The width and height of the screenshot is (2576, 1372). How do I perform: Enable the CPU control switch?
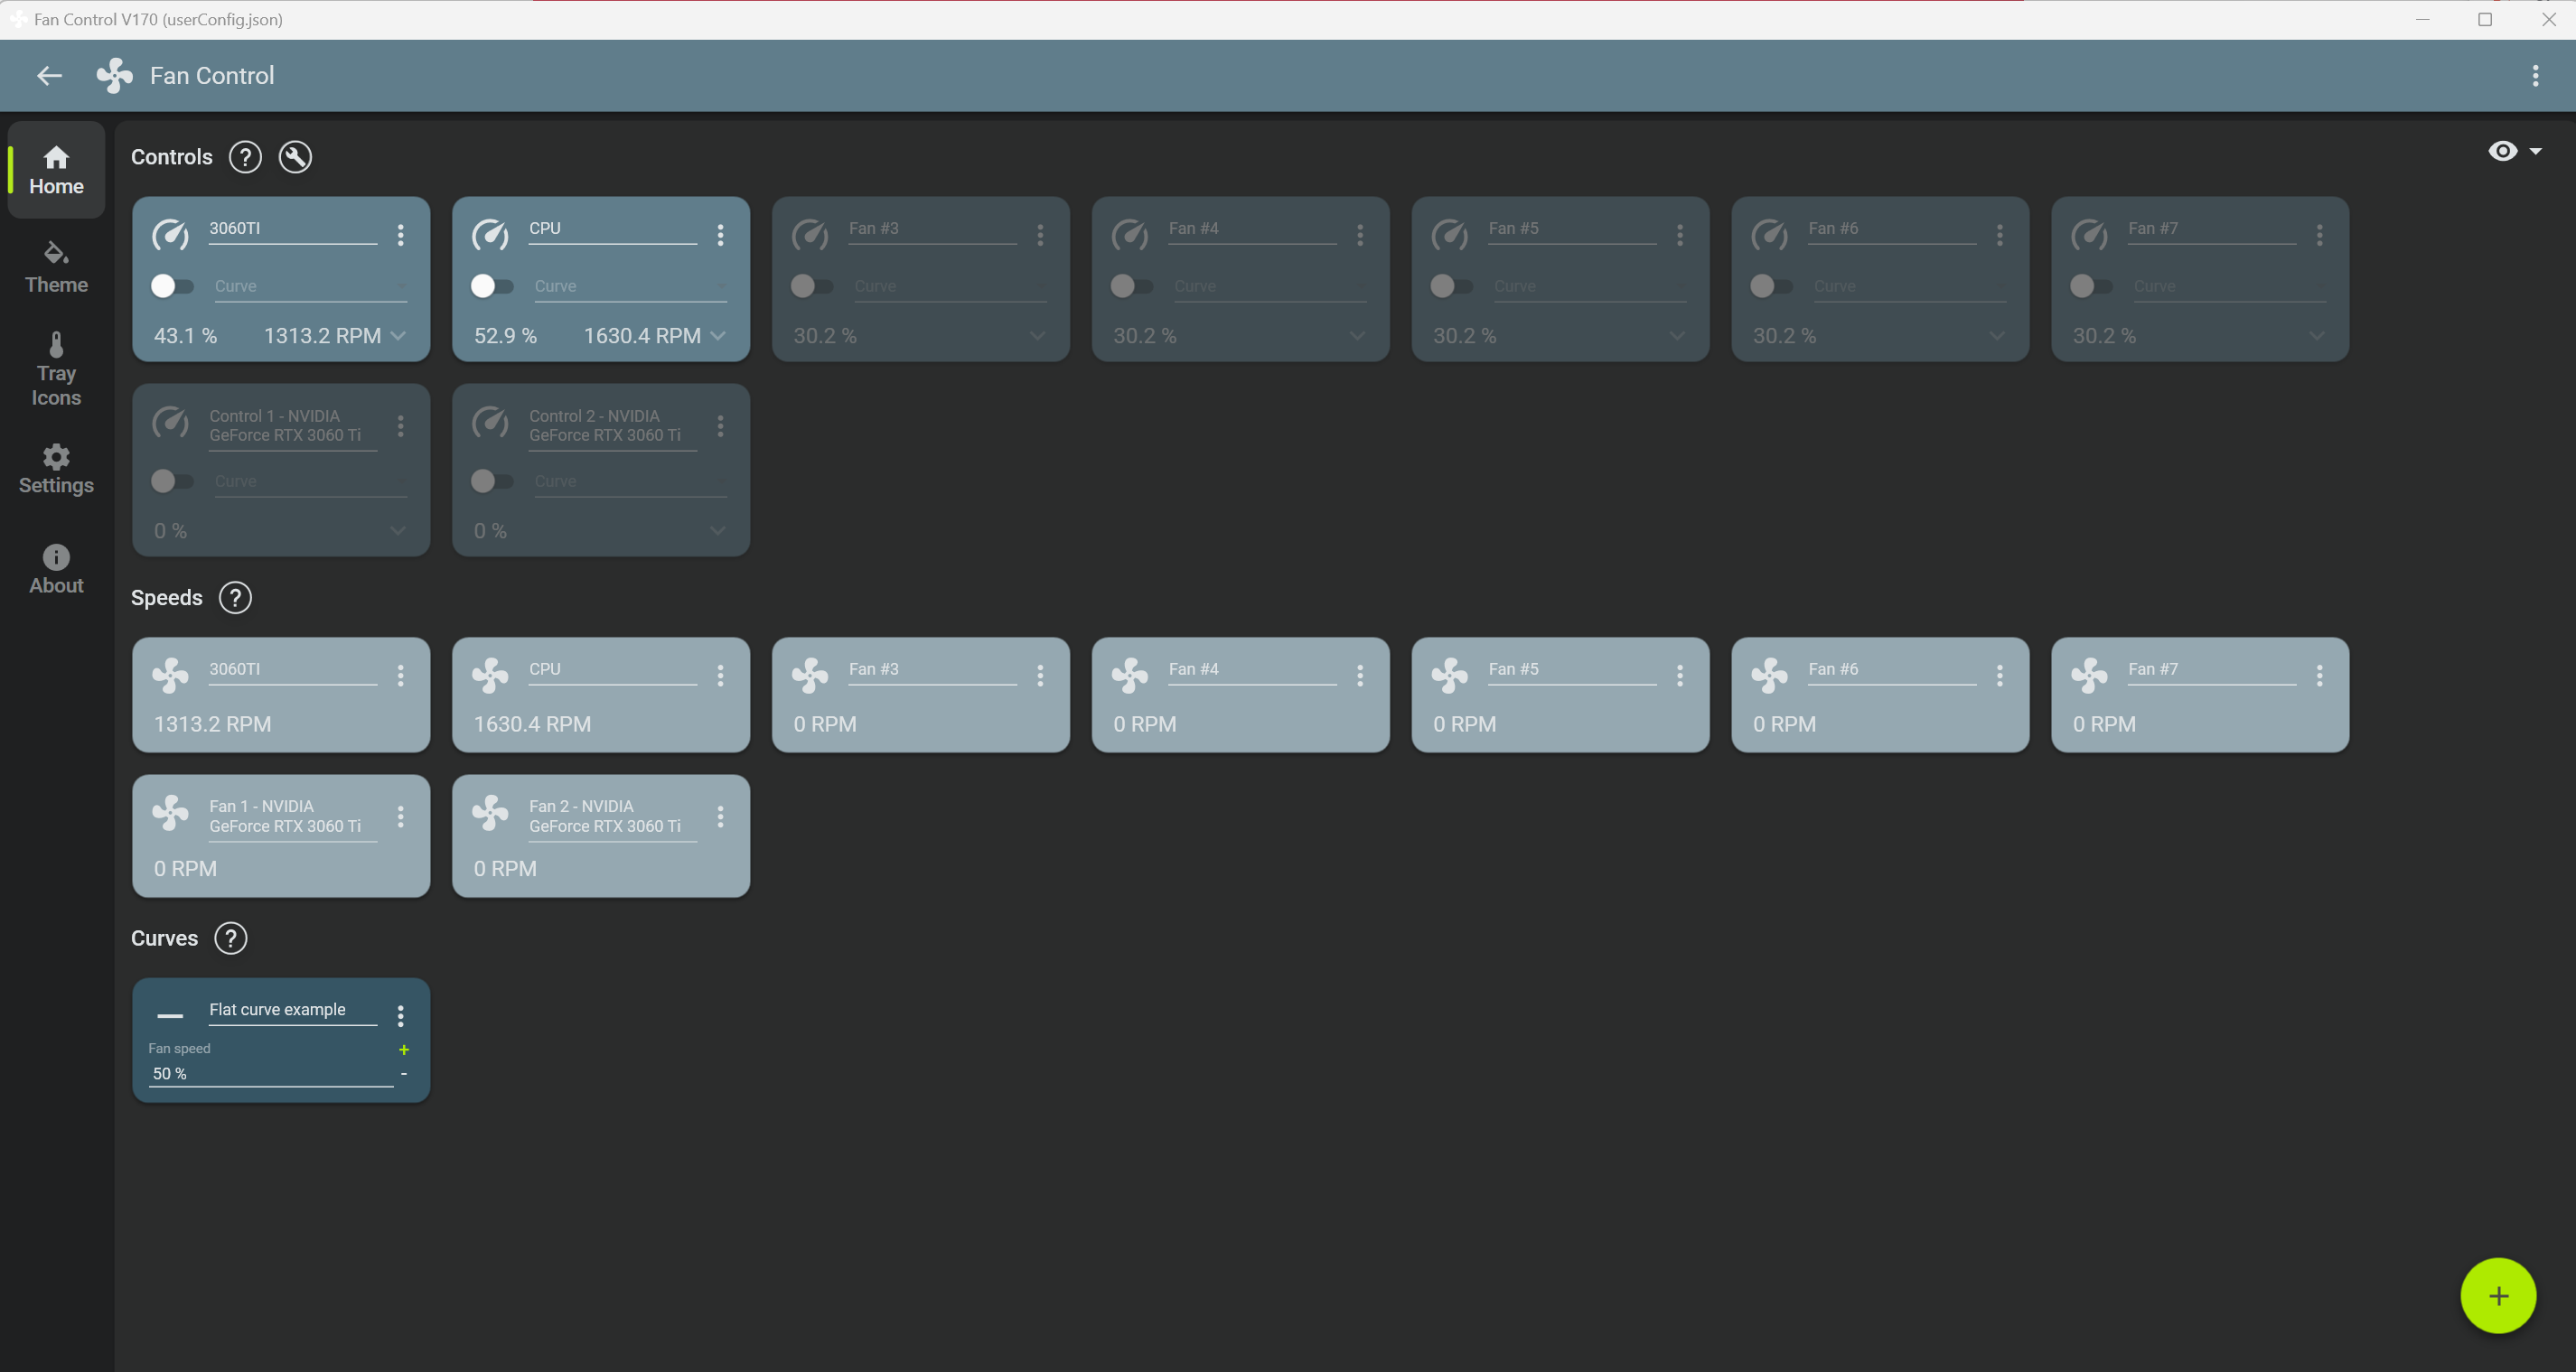491,286
